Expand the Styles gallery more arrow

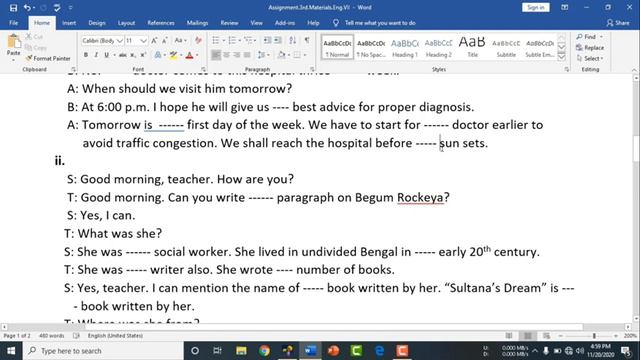click(562, 58)
